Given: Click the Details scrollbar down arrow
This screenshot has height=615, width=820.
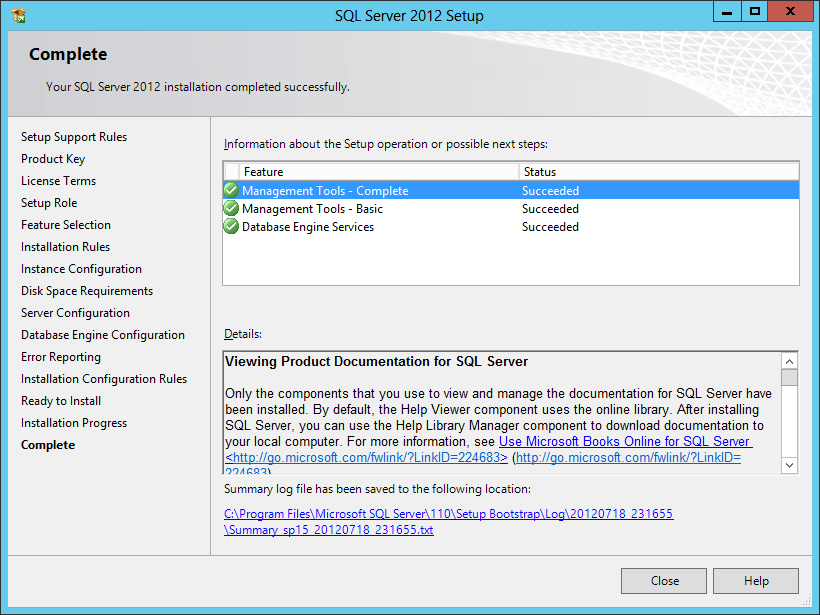Looking at the screenshot, I should (789, 465).
